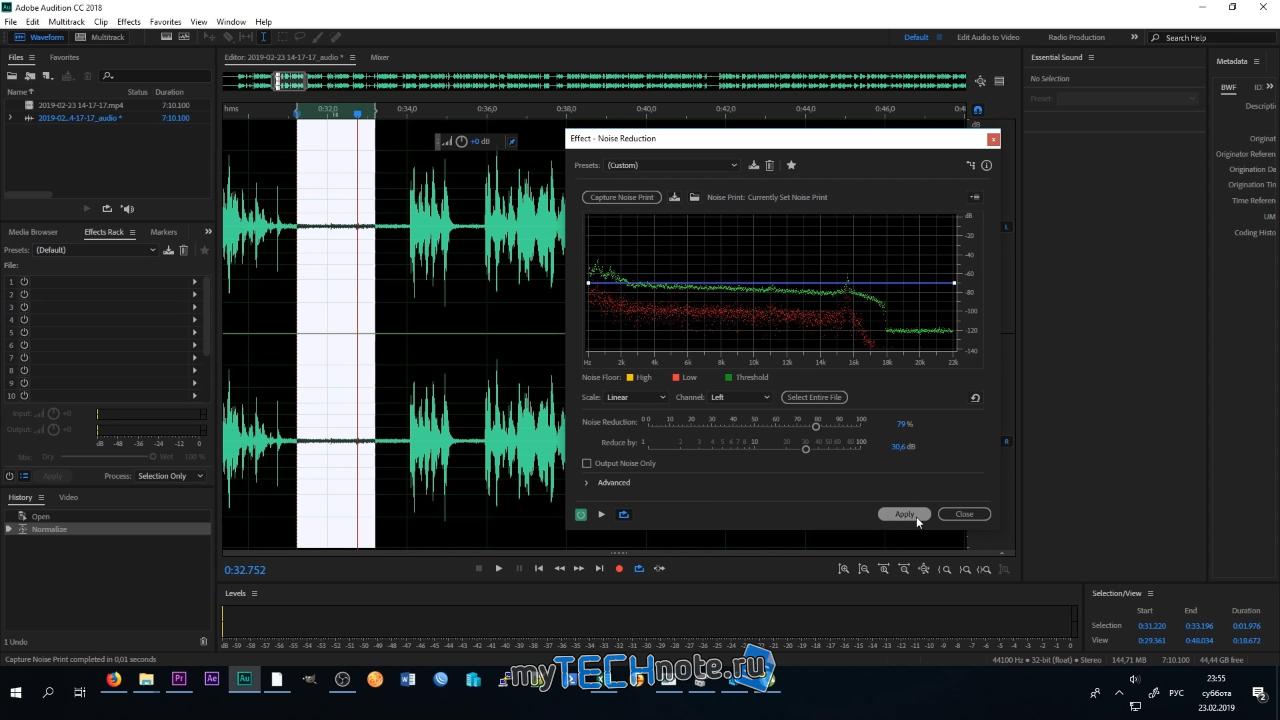Play audio in the editor transport
The height and width of the screenshot is (720, 1280).
tap(498, 568)
